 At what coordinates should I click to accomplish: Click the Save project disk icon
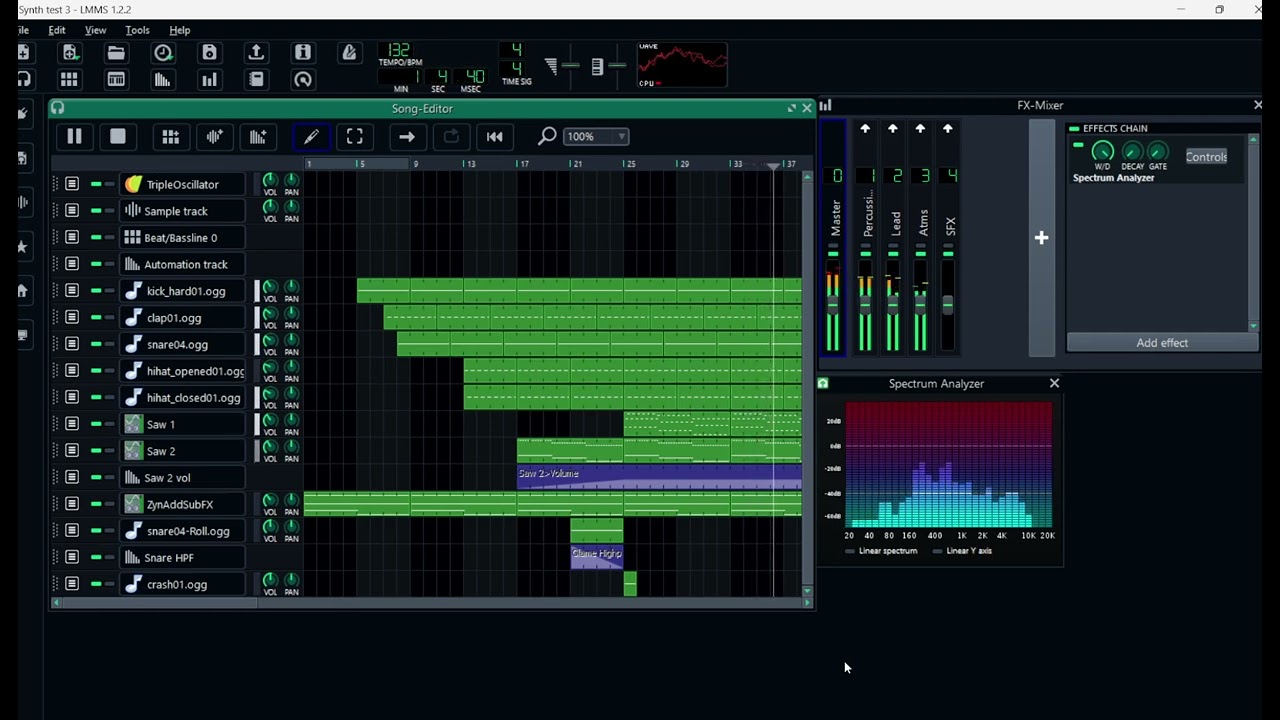[x=209, y=53]
